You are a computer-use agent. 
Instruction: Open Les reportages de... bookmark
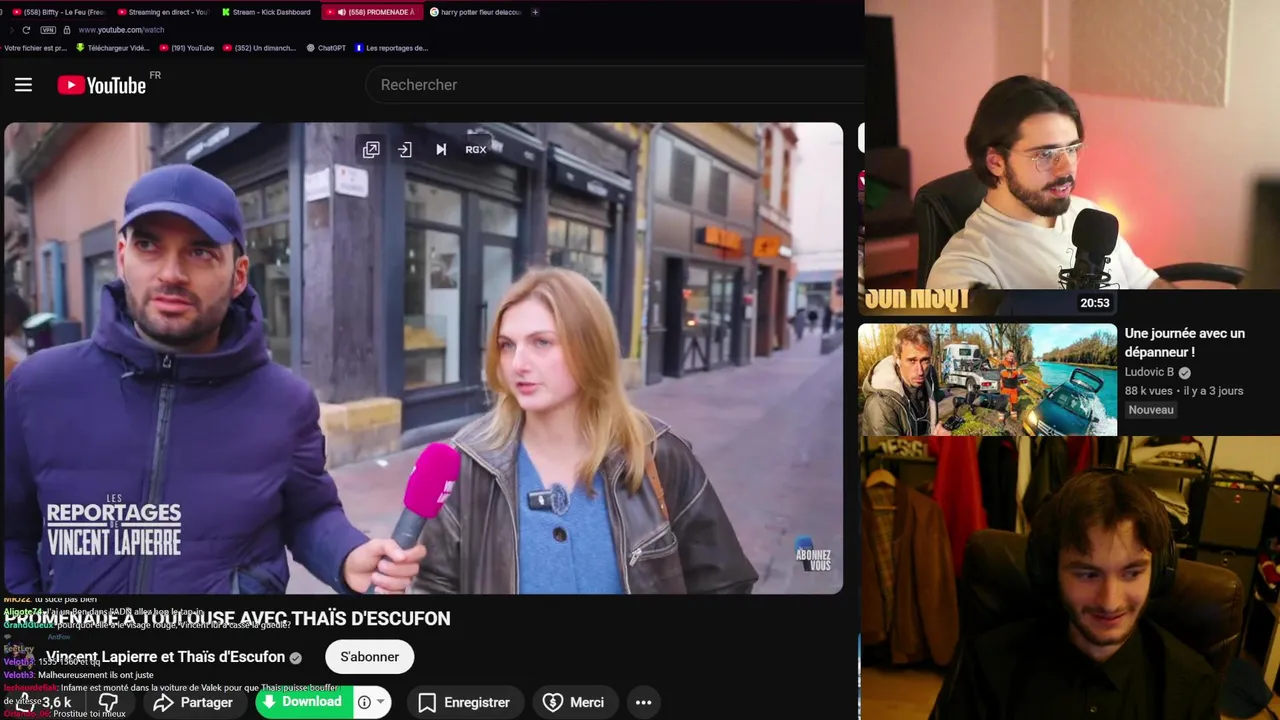pos(391,48)
